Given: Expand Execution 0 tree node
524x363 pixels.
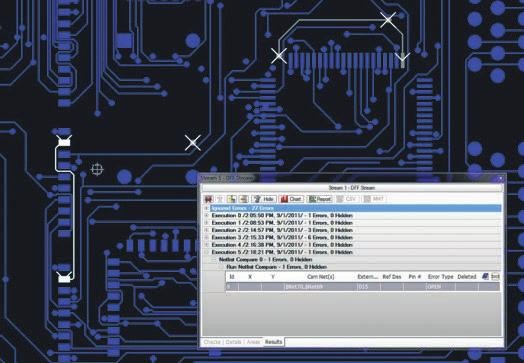Looking at the screenshot, I should coord(207,216).
